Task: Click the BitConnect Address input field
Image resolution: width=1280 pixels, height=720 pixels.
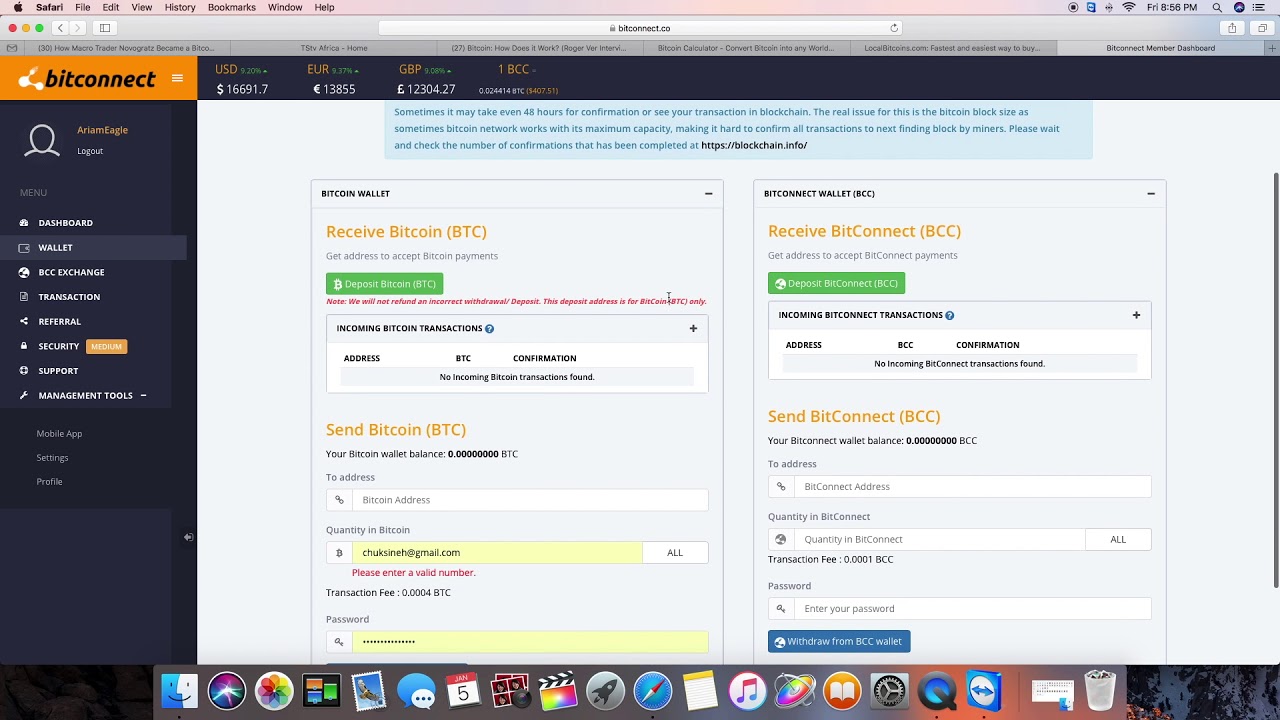Action: pos(972,487)
